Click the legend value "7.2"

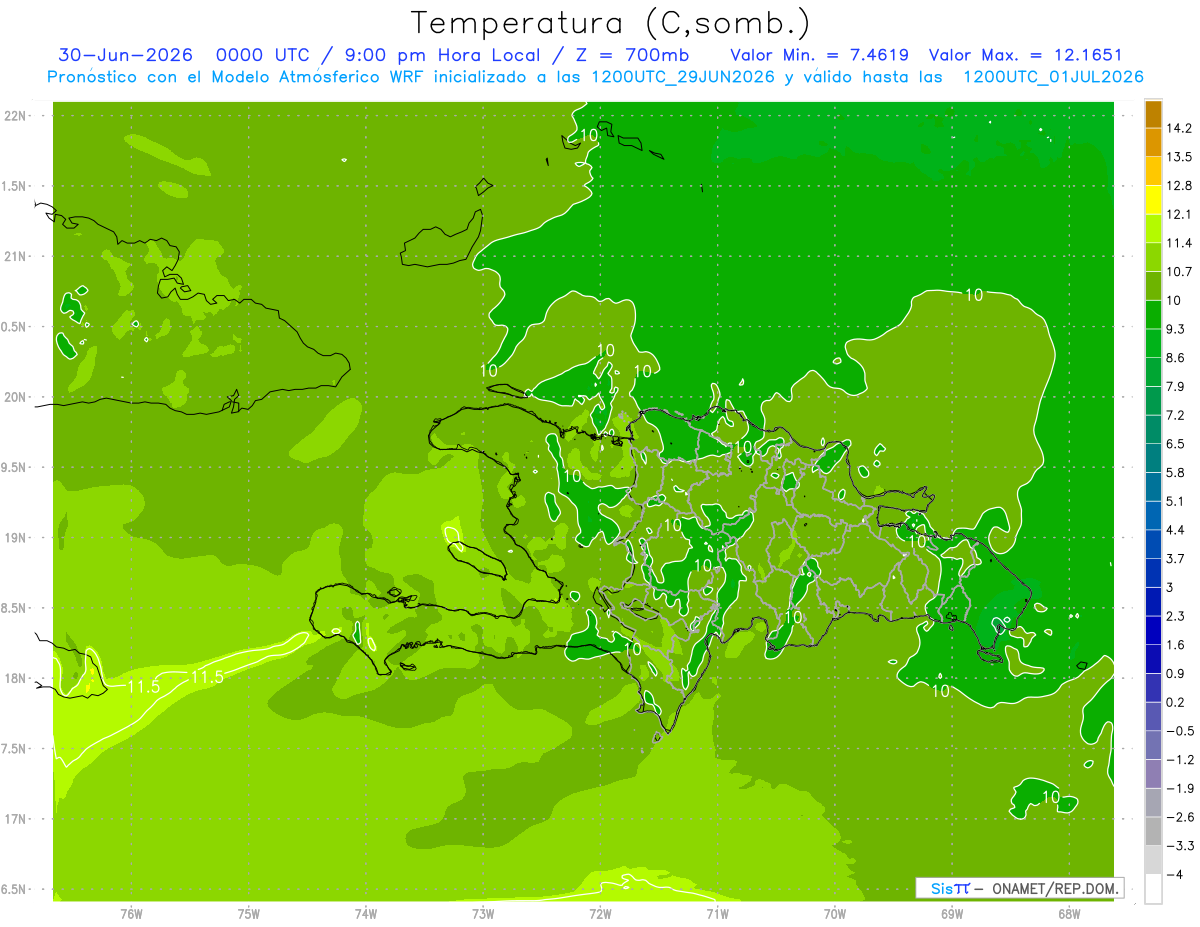[x=1176, y=415]
